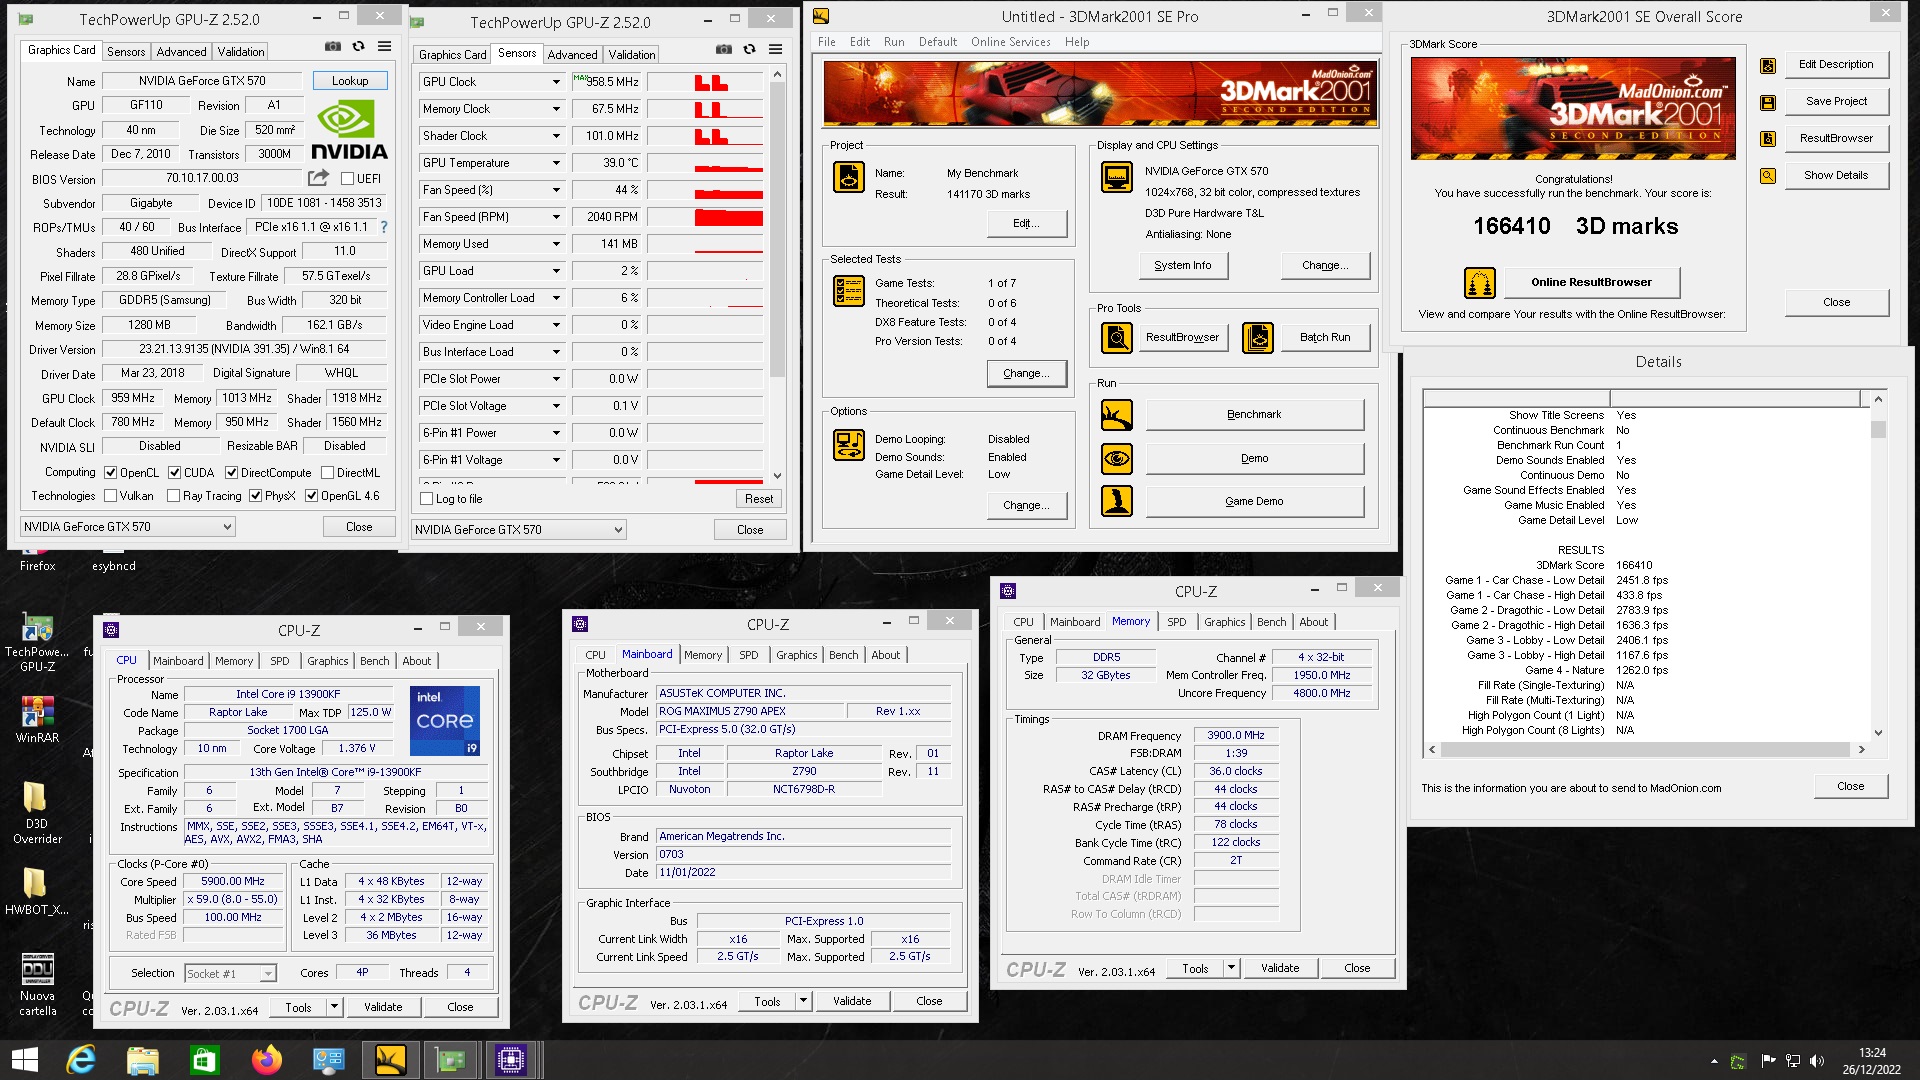The height and width of the screenshot is (1080, 1920).
Task: Click the Show Details magnifier icon
Action: click(1768, 176)
